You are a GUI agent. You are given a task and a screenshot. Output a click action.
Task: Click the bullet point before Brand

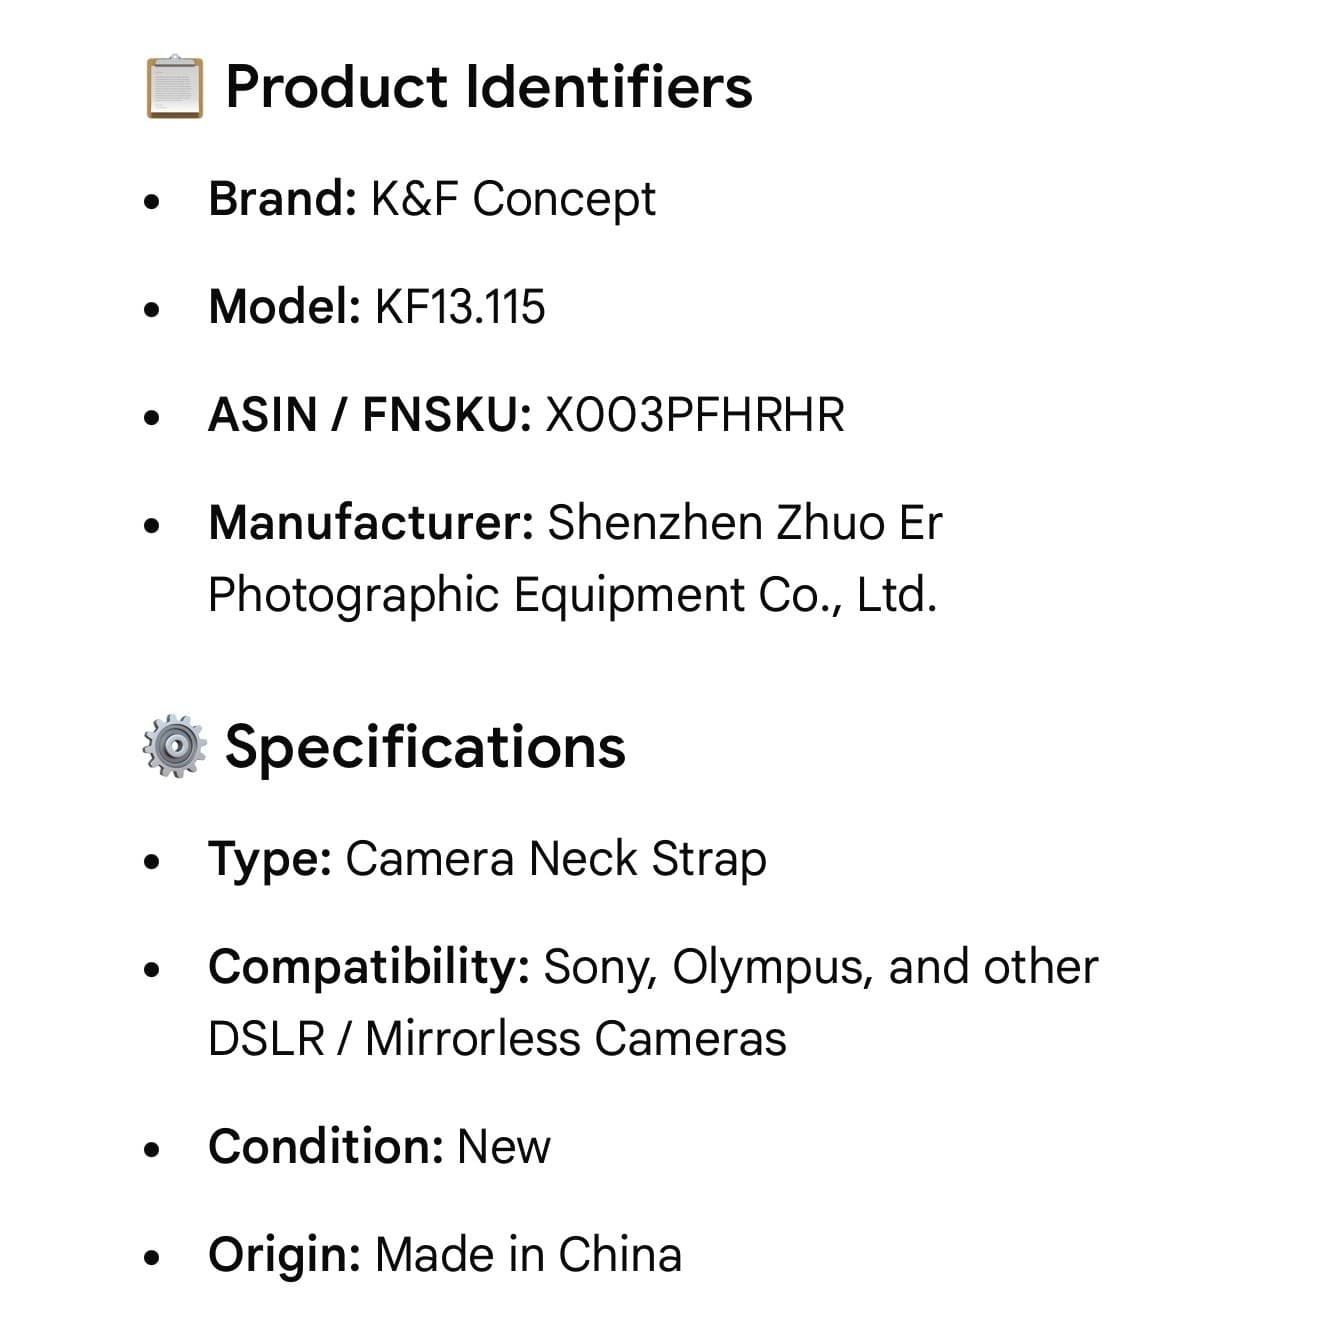(x=152, y=202)
